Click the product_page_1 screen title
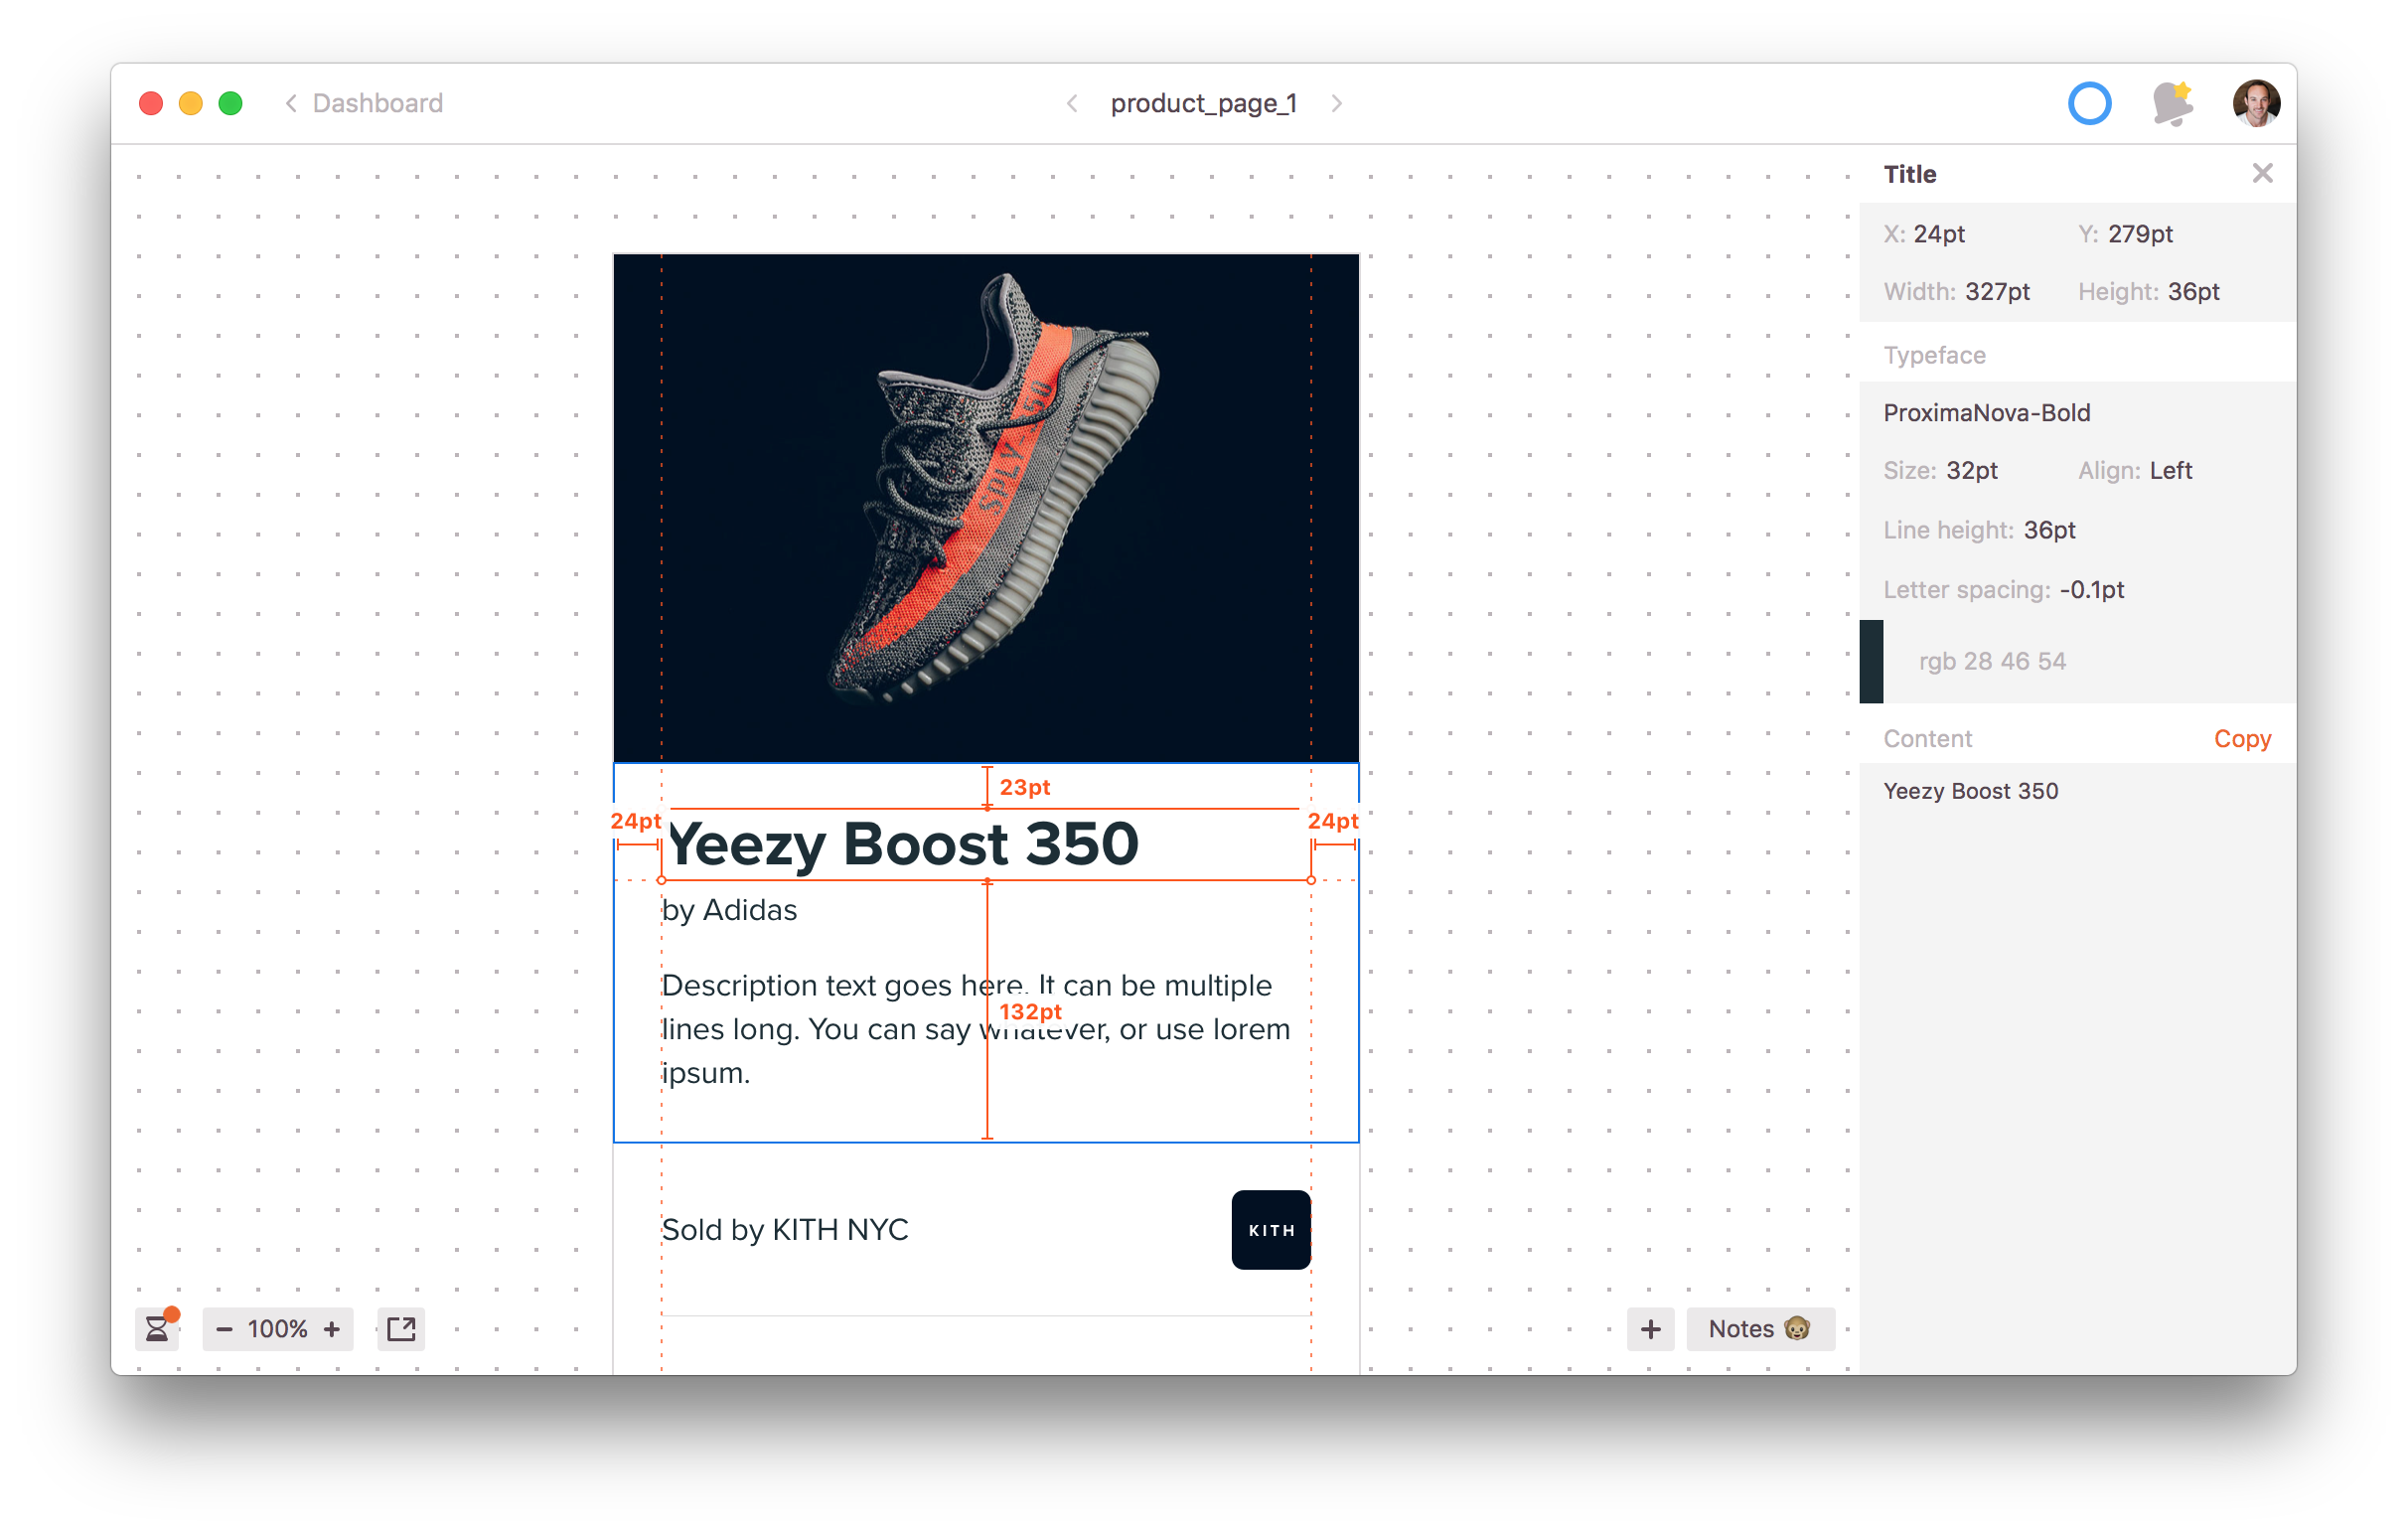This screenshot has height=1534, width=2408. pyautogui.click(x=1203, y=103)
